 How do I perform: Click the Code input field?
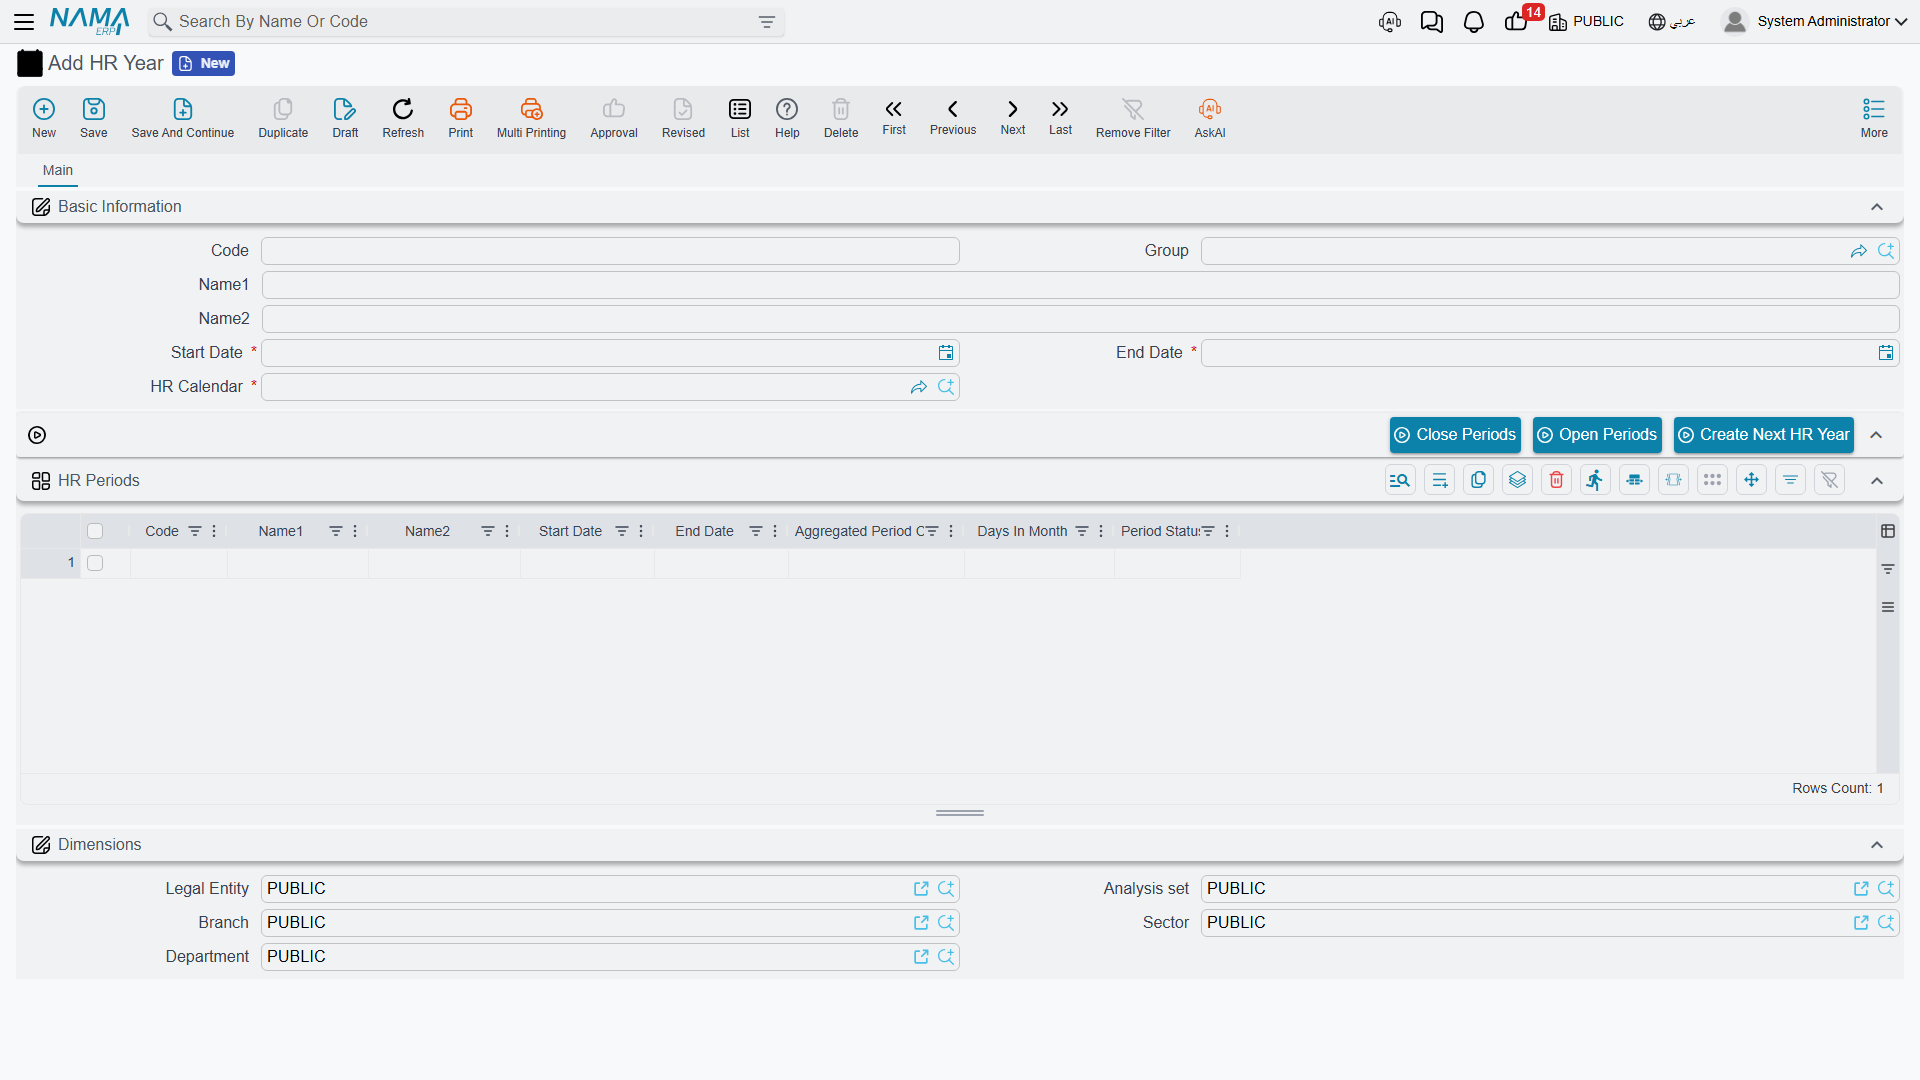(x=610, y=251)
